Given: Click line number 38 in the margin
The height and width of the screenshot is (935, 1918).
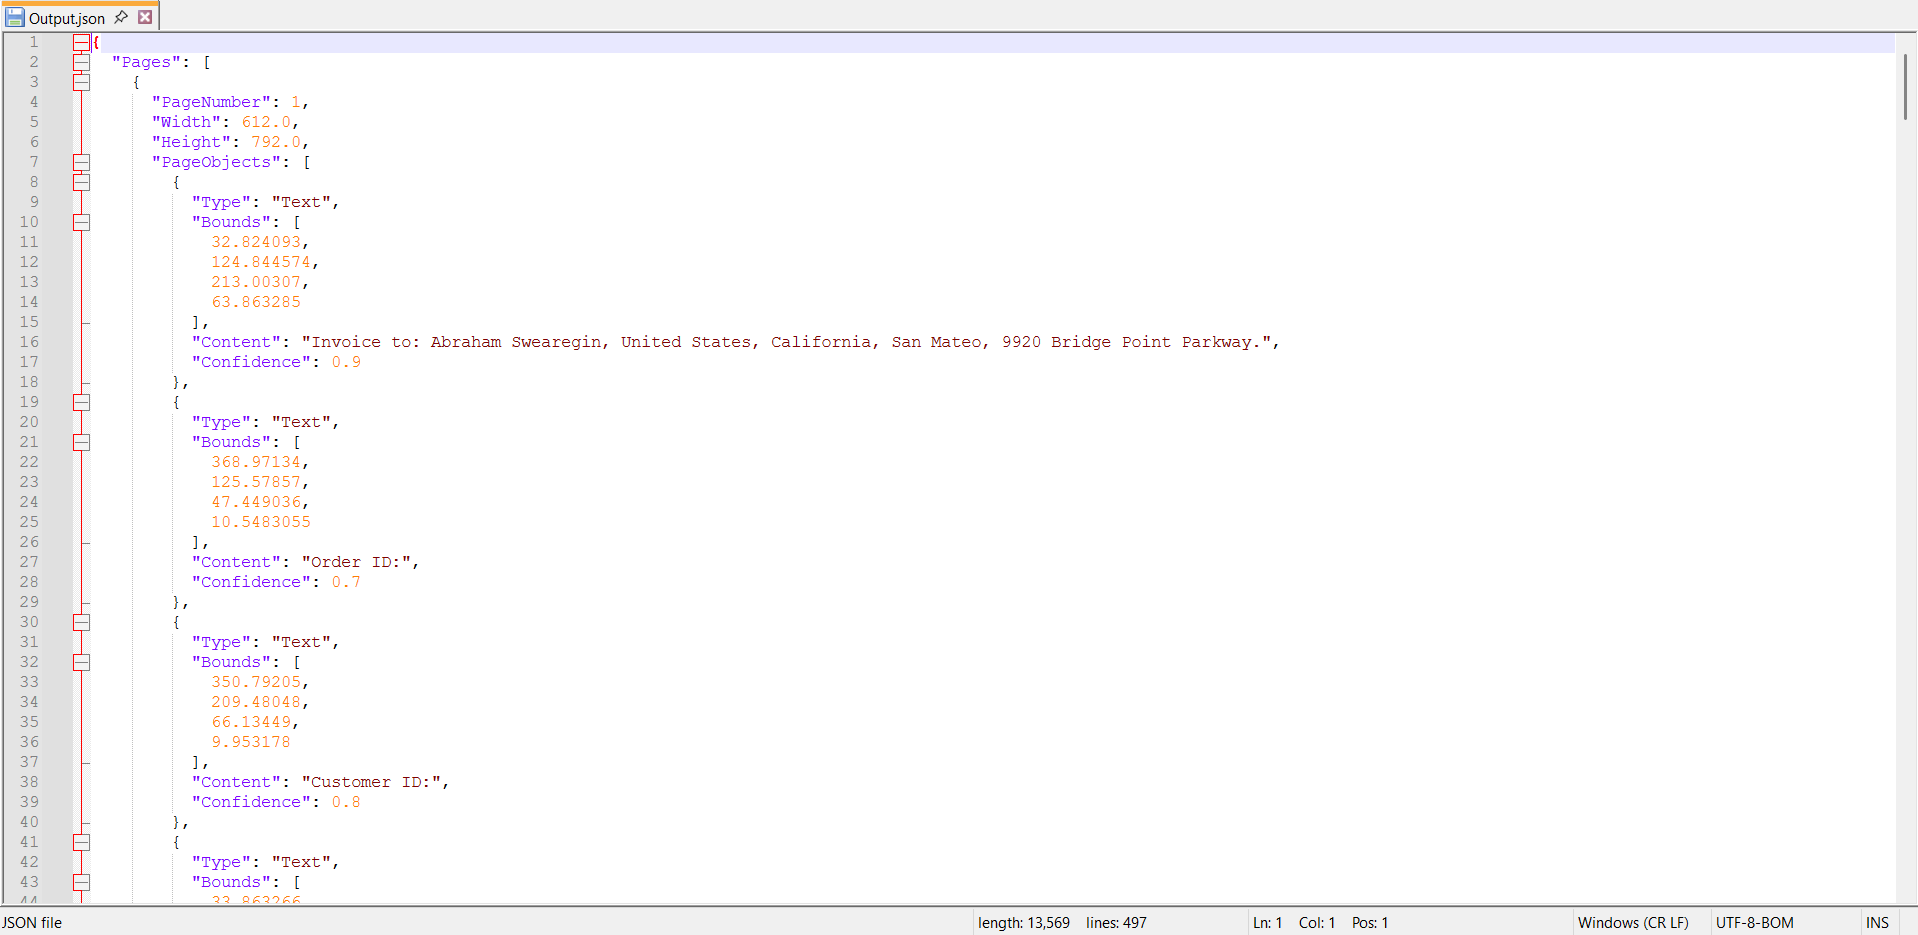Looking at the screenshot, I should [29, 782].
